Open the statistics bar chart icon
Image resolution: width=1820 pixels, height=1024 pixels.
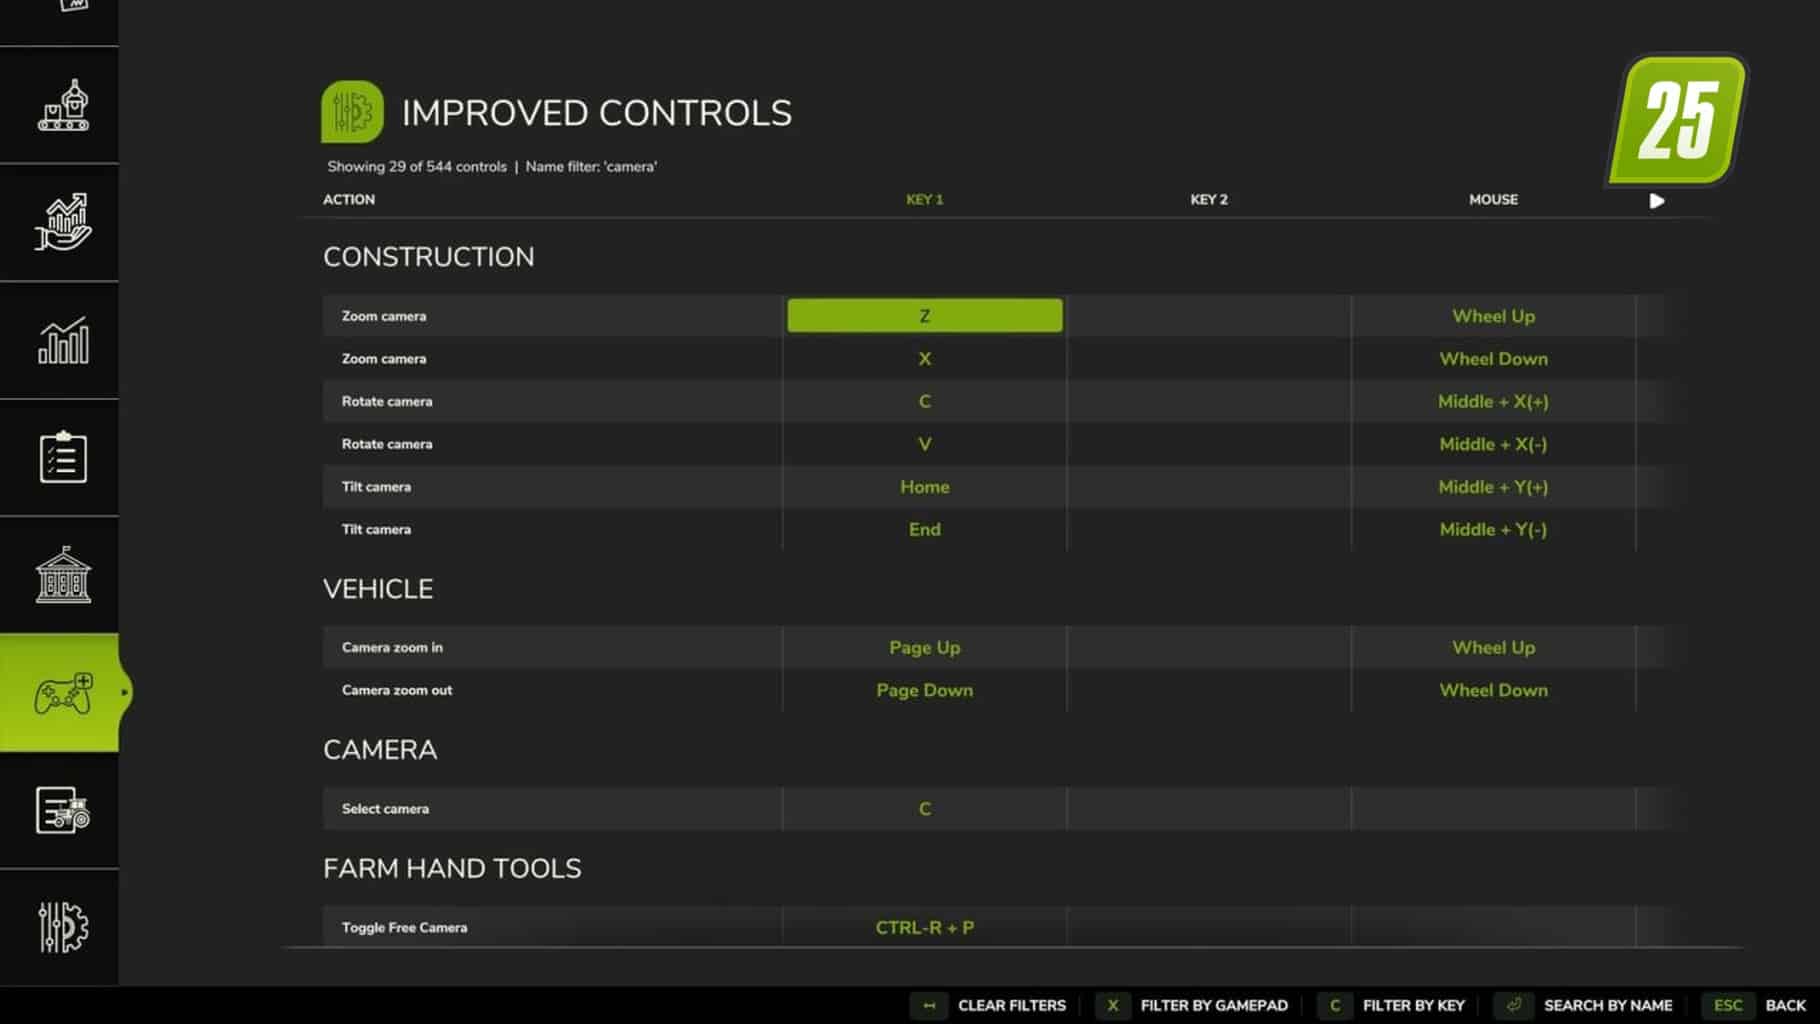tap(63, 340)
